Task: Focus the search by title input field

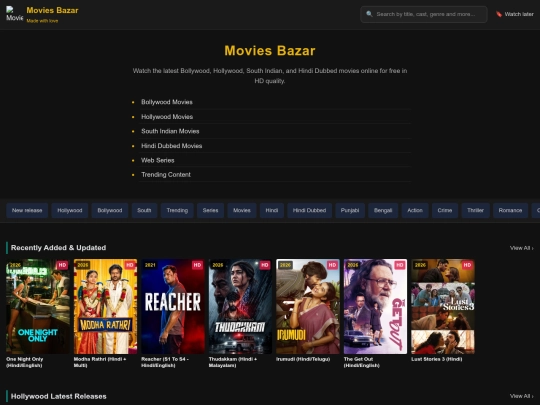Action: 424,14
